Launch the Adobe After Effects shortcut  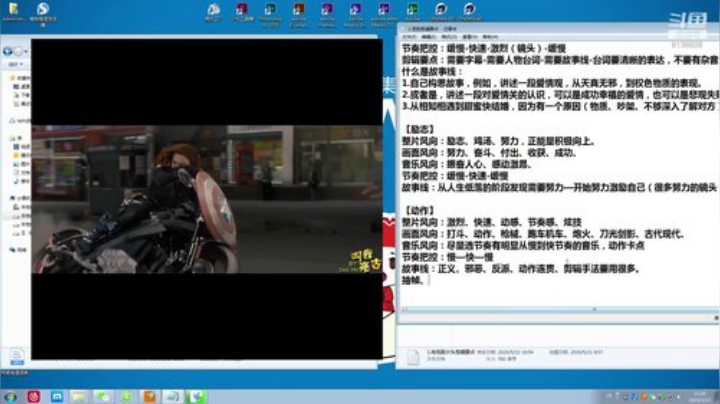coord(384,14)
